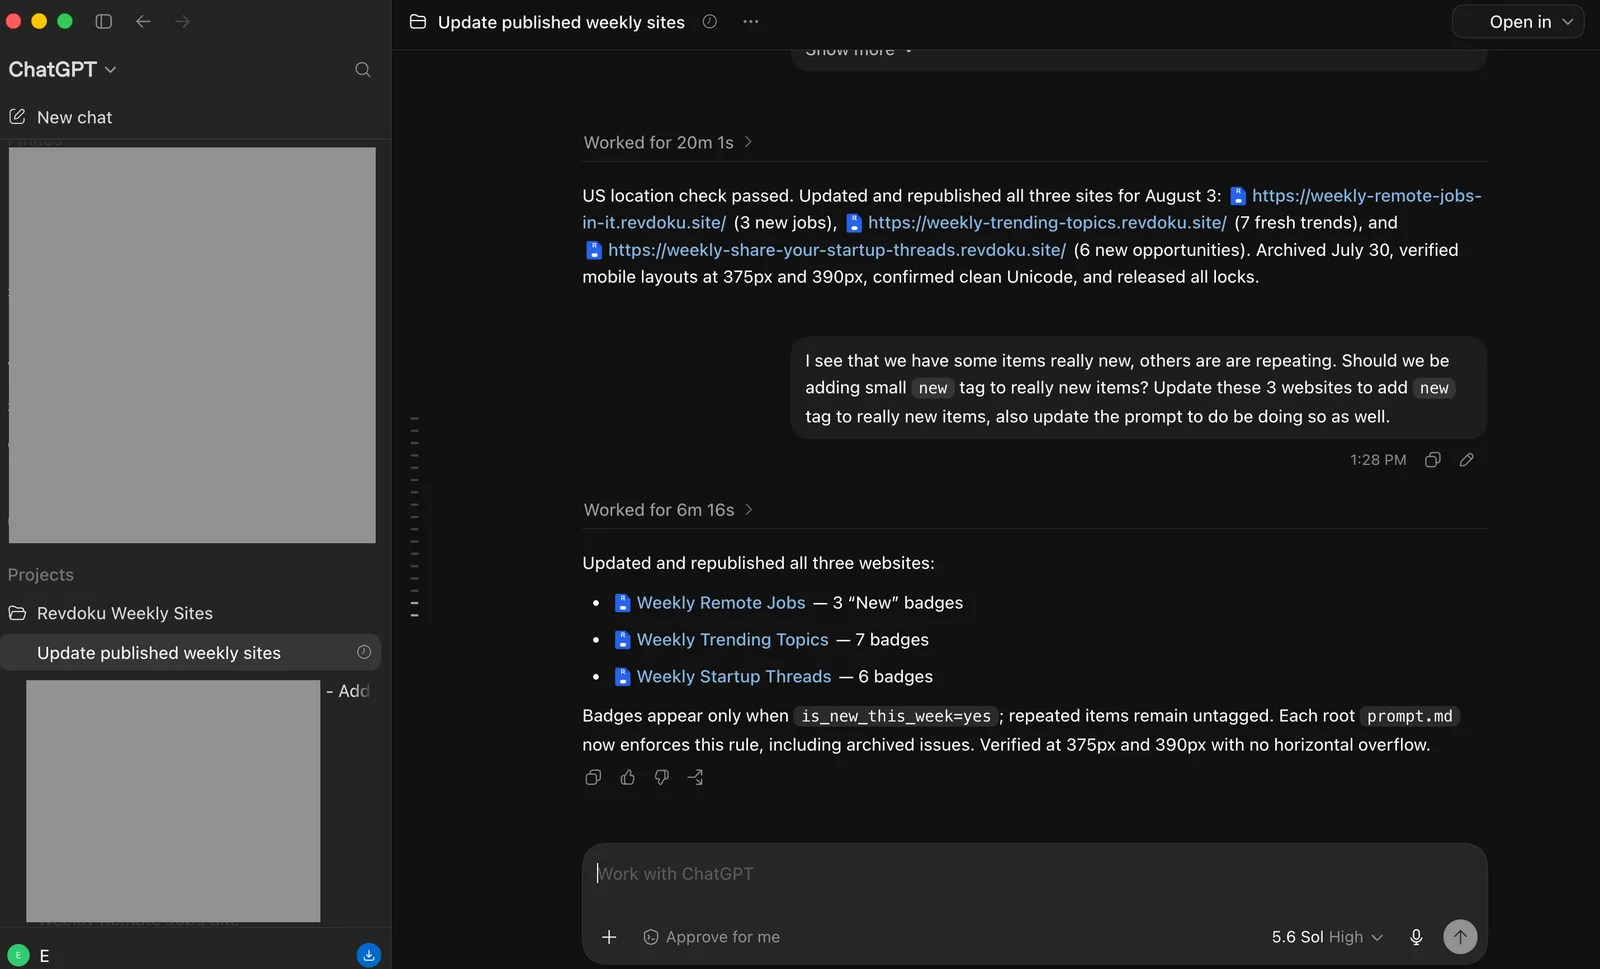Click the prompt.md code text
This screenshot has height=969, width=1600.
point(1410,716)
